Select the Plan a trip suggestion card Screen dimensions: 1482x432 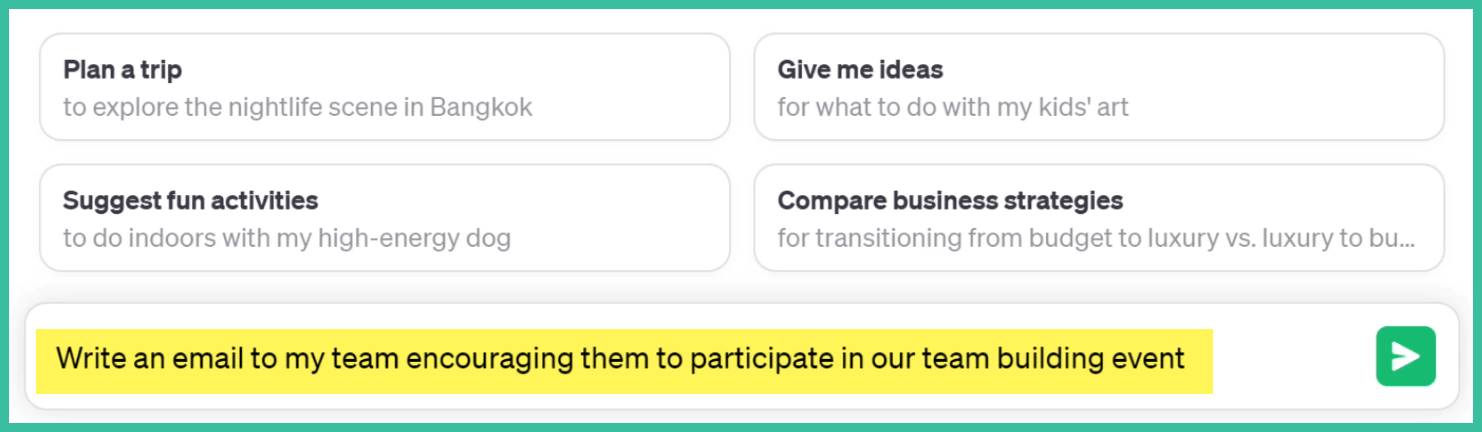(384, 87)
